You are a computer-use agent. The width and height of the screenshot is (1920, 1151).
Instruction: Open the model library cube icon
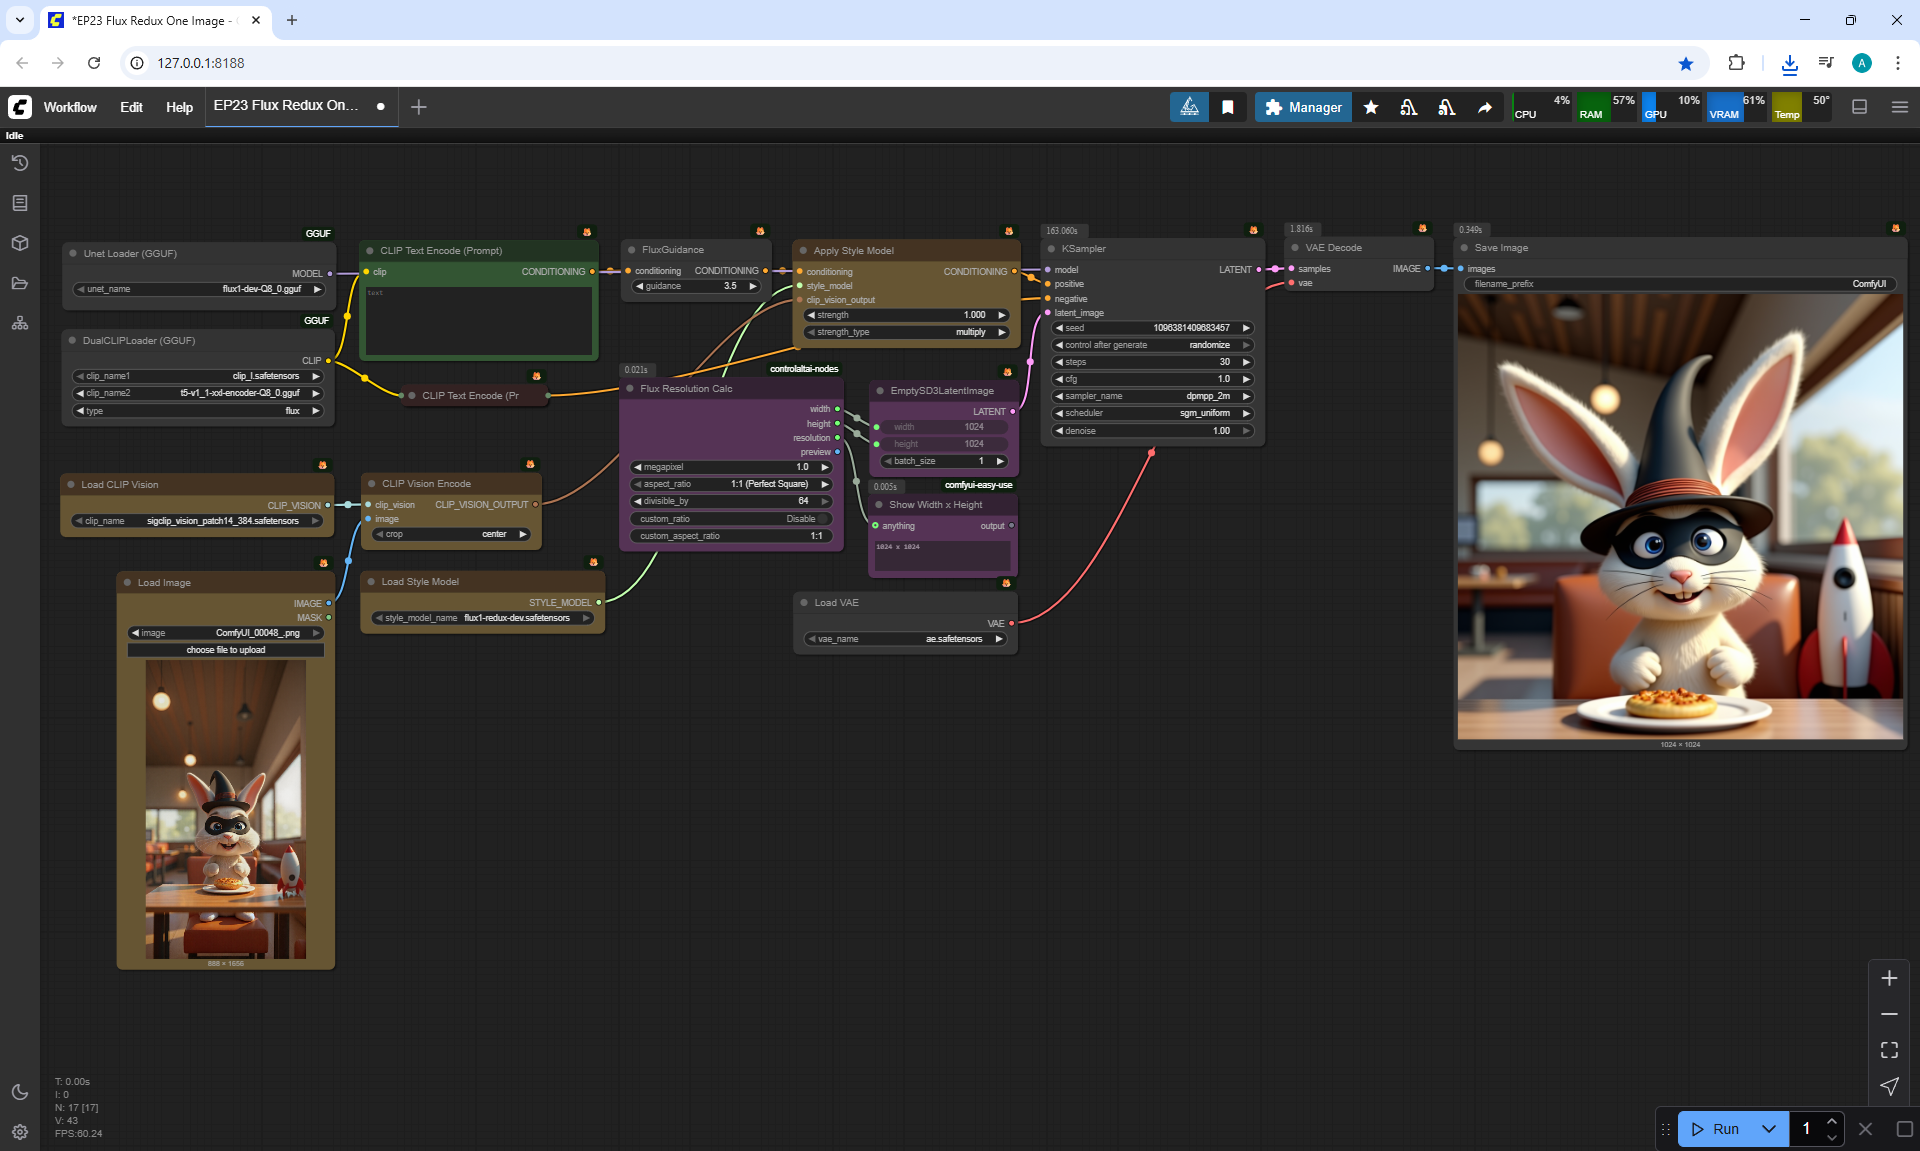click(20, 243)
